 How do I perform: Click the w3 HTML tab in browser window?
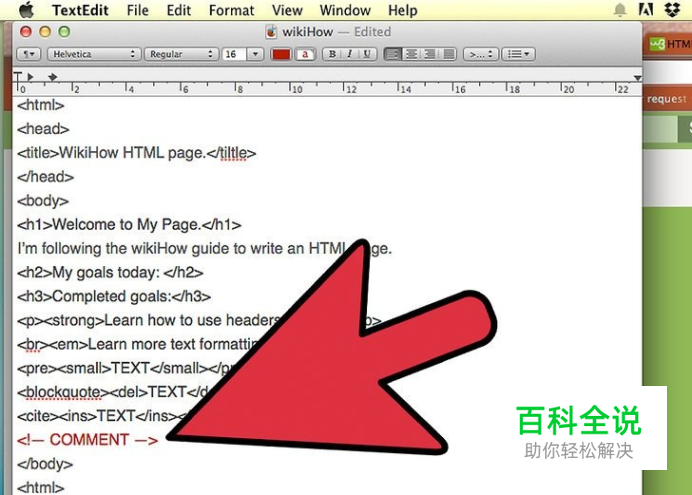point(668,44)
